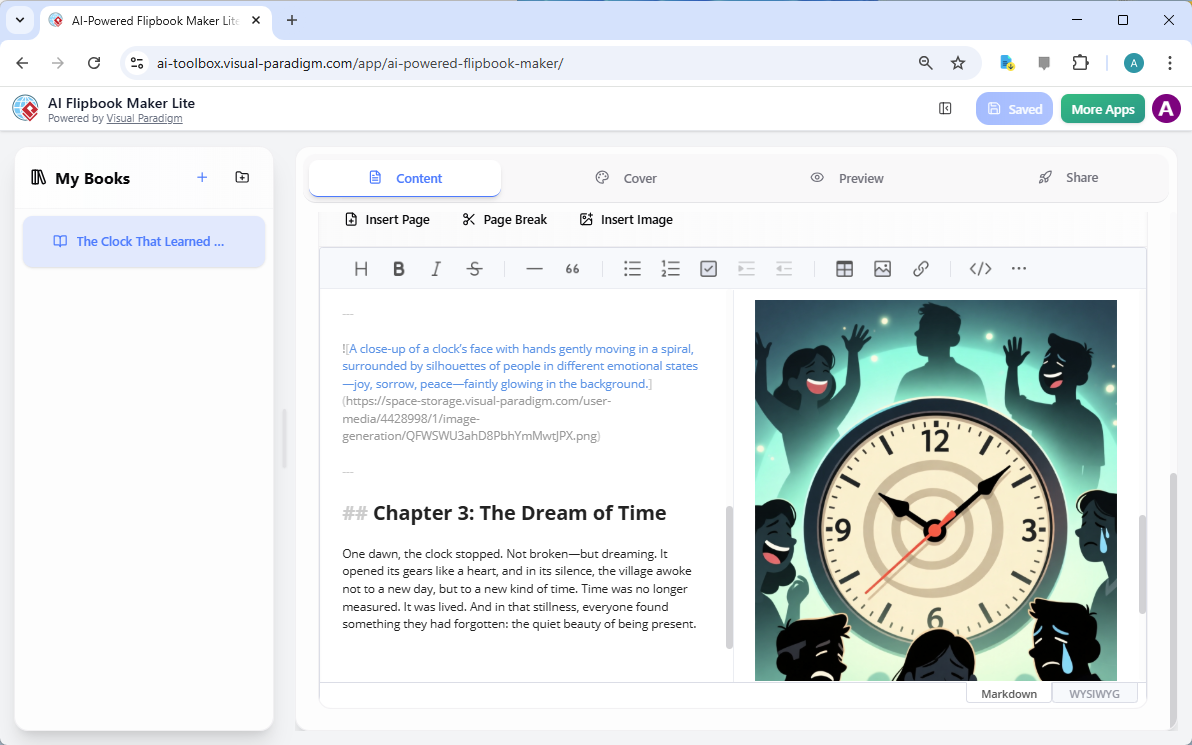This screenshot has height=745, width=1192.
Task: Open the code block tool
Action: click(x=979, y=268)
